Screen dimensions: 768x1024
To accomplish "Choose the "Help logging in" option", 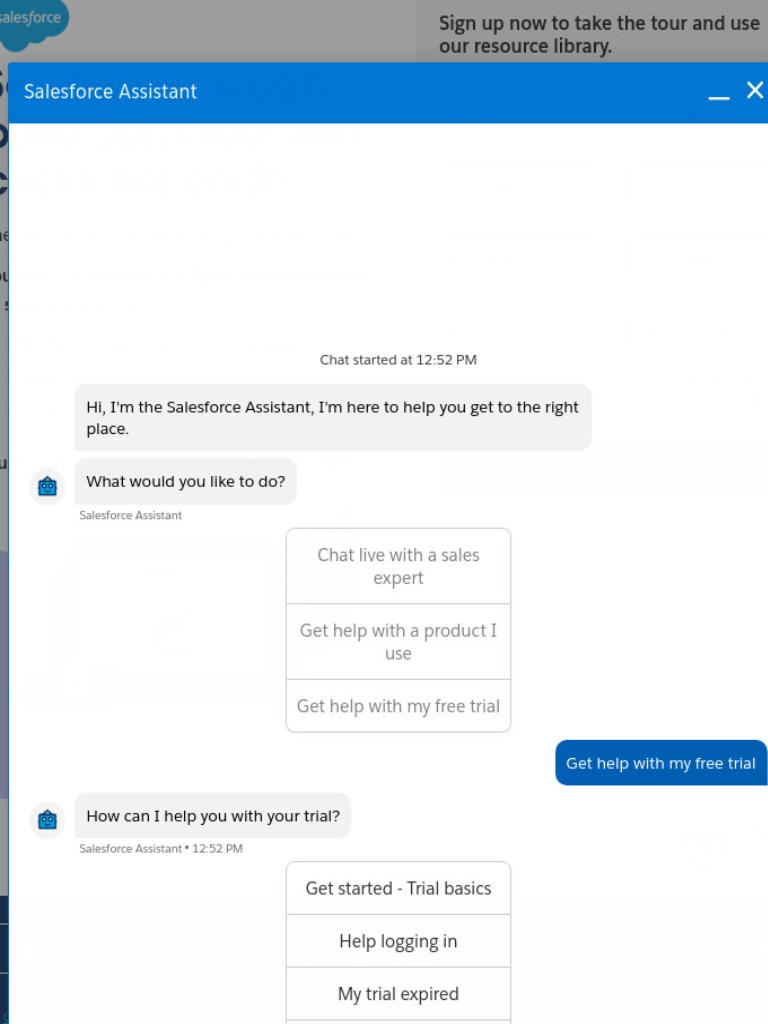I will pyautogui.click(x=398, y=941).
